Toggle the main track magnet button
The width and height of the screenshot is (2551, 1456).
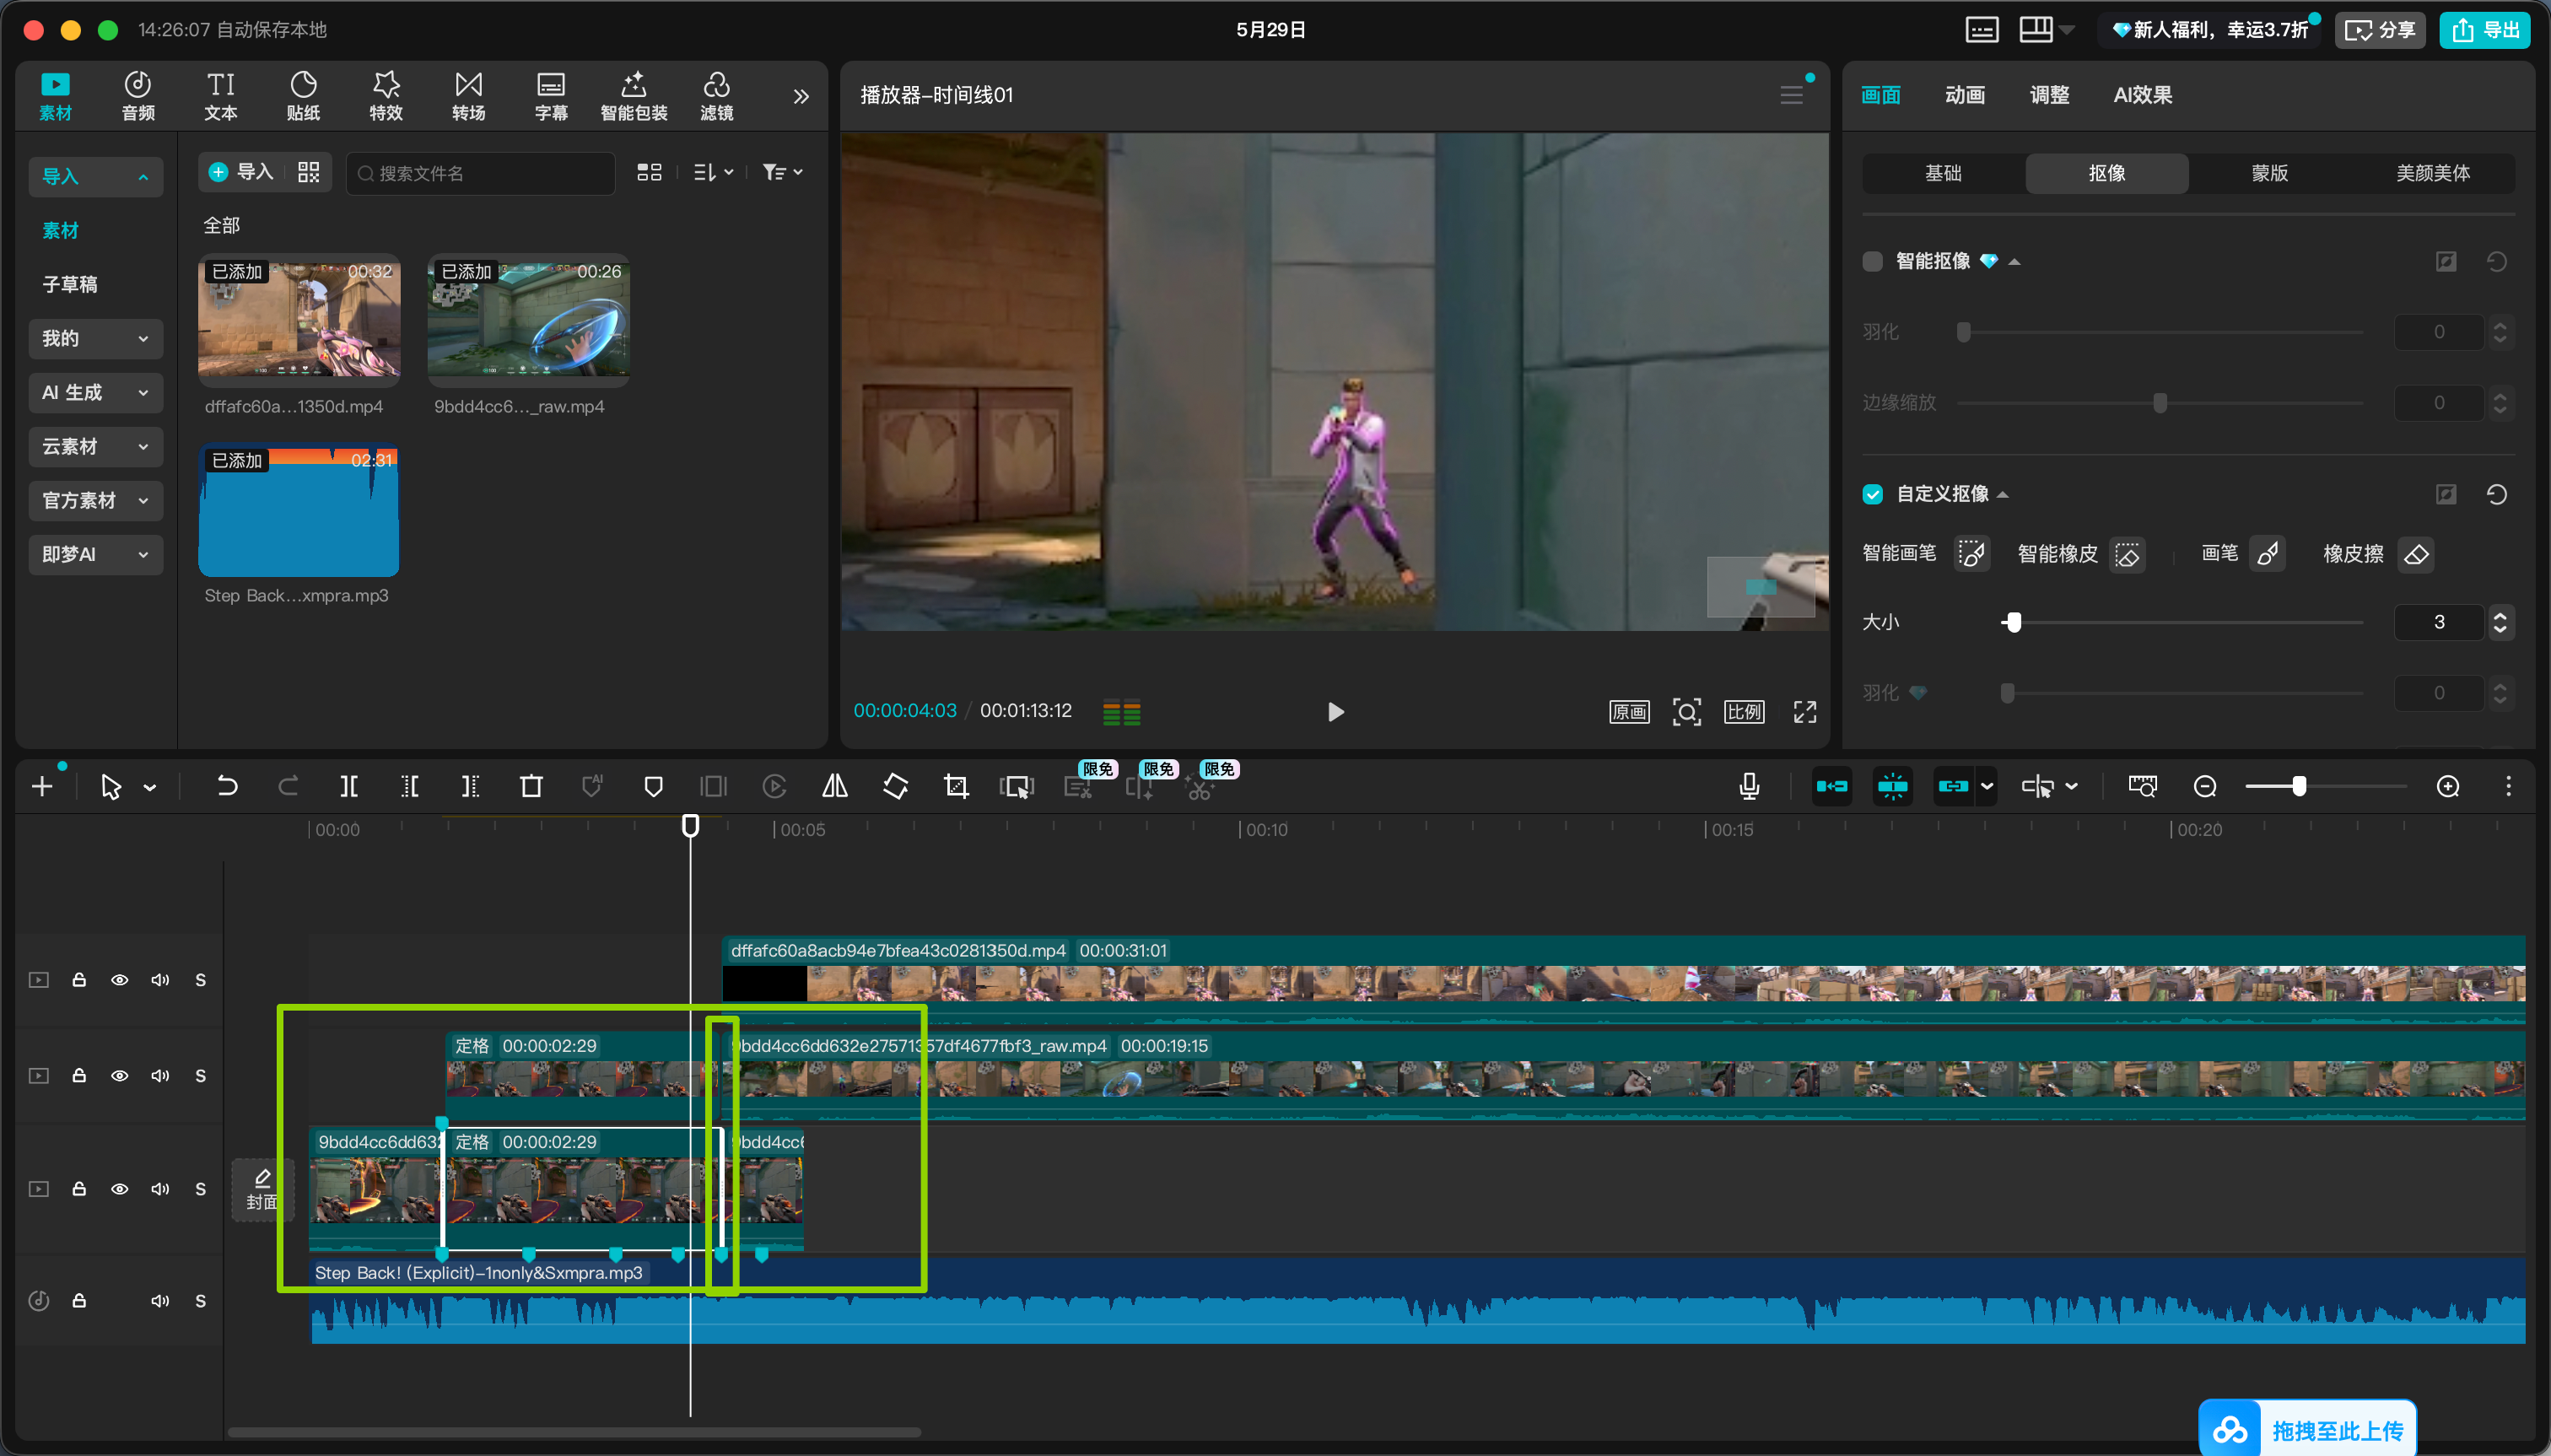click(1832, 787)
